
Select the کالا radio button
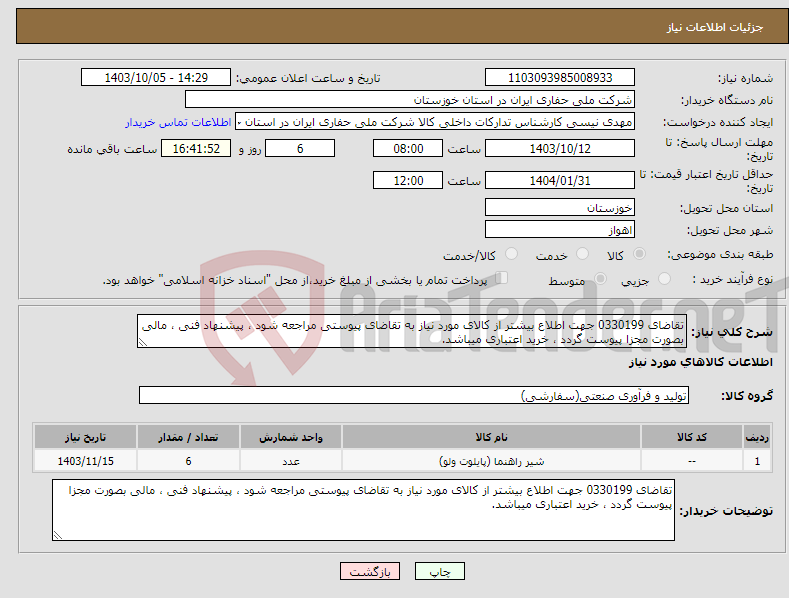[x=639, y=254]
